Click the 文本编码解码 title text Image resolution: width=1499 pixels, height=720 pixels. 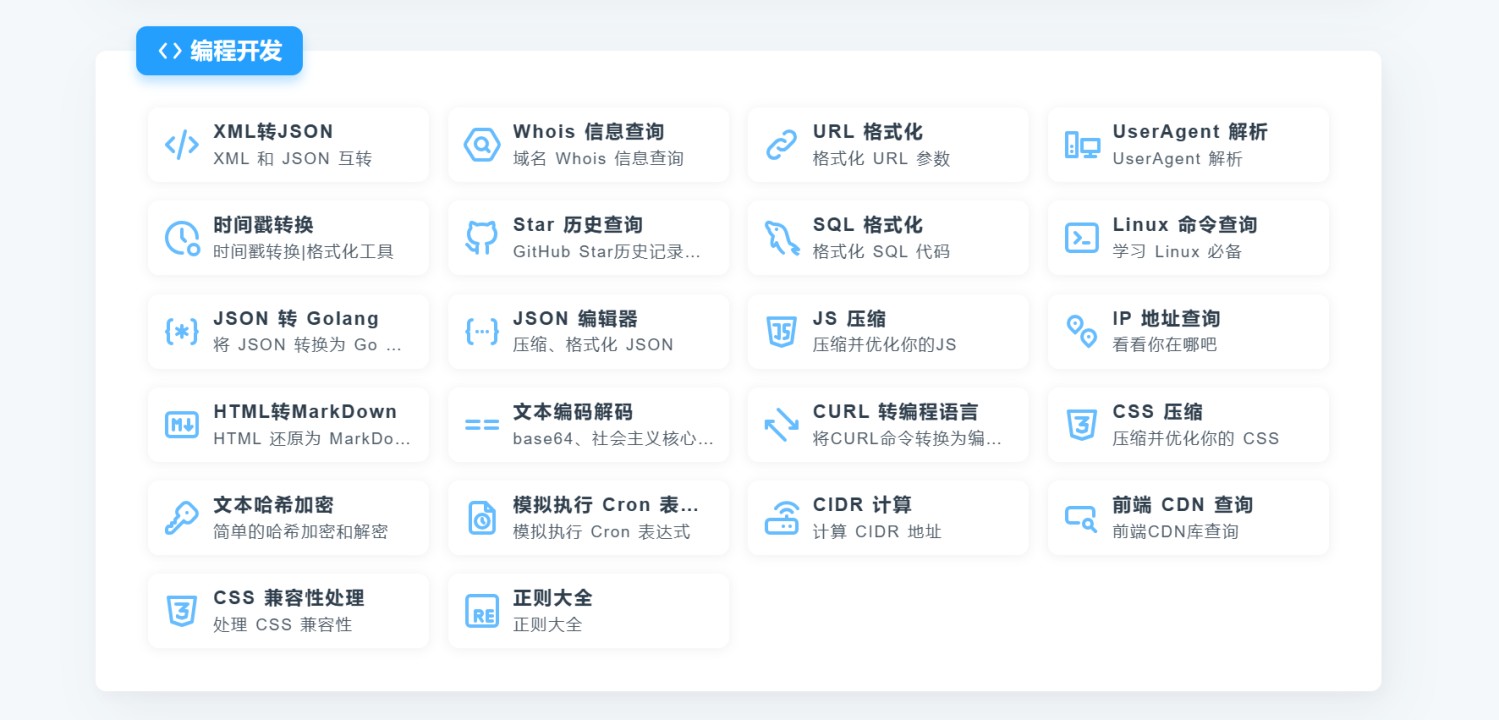coord(573,412)
